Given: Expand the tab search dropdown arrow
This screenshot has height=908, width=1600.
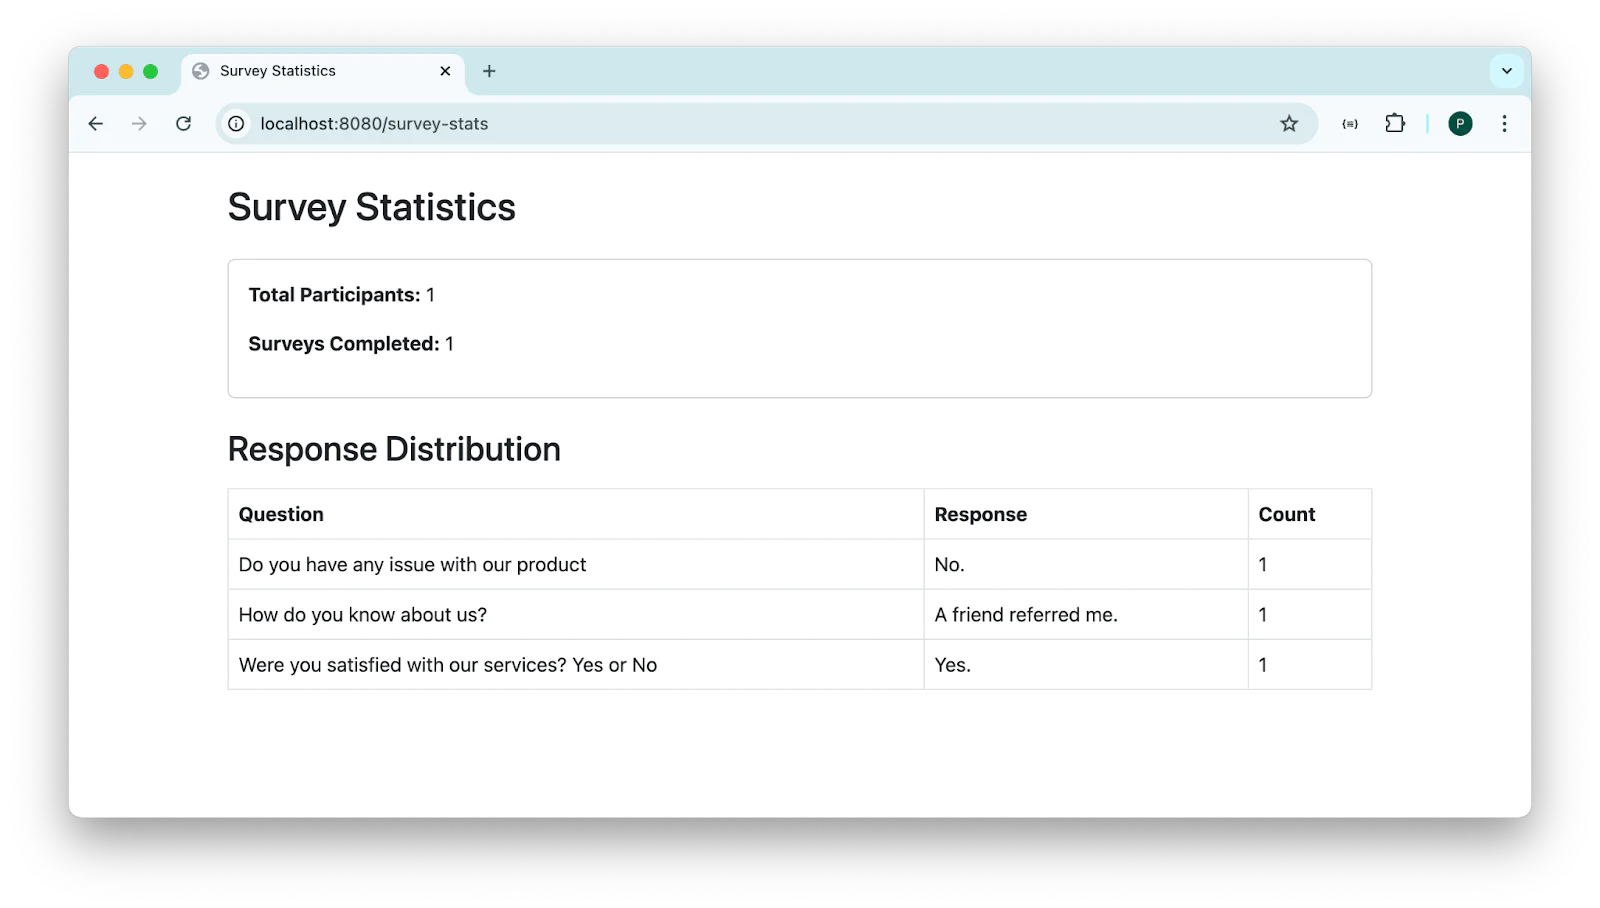Looking at the screenshot, I should pos(1506,71).
